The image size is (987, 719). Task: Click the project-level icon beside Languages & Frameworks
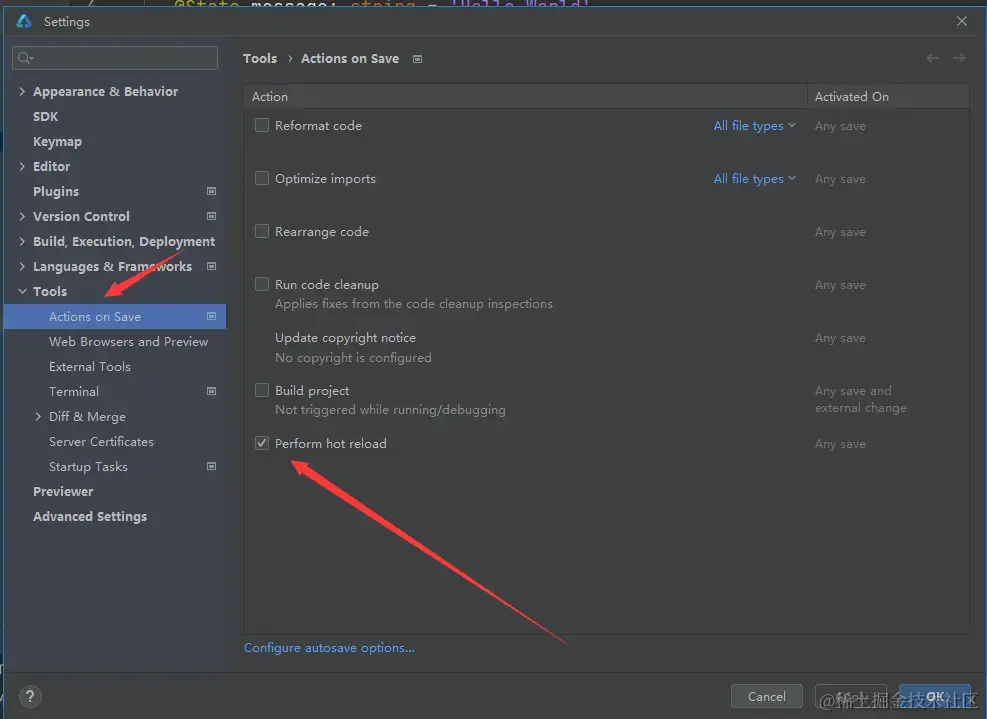[212, 266]
